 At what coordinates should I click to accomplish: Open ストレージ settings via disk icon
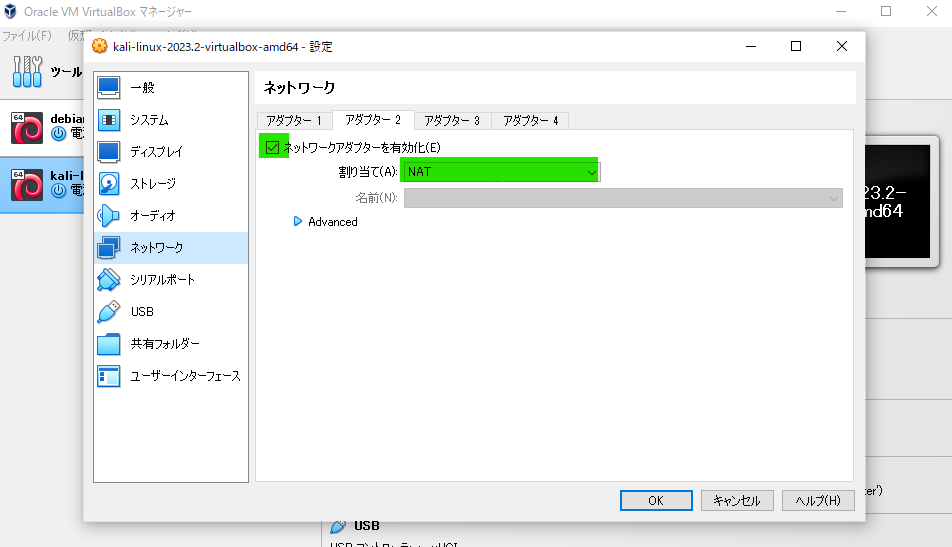pyautogui.click(x=109, y=183)
